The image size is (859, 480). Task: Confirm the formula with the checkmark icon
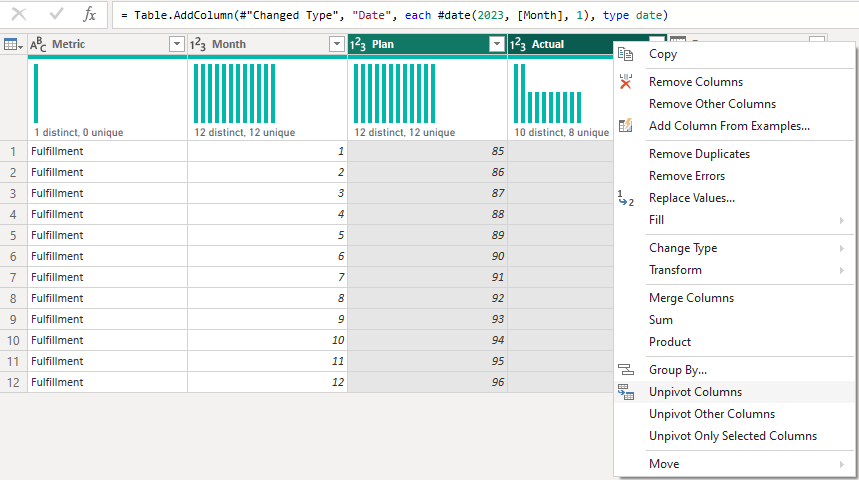[56, 14]
